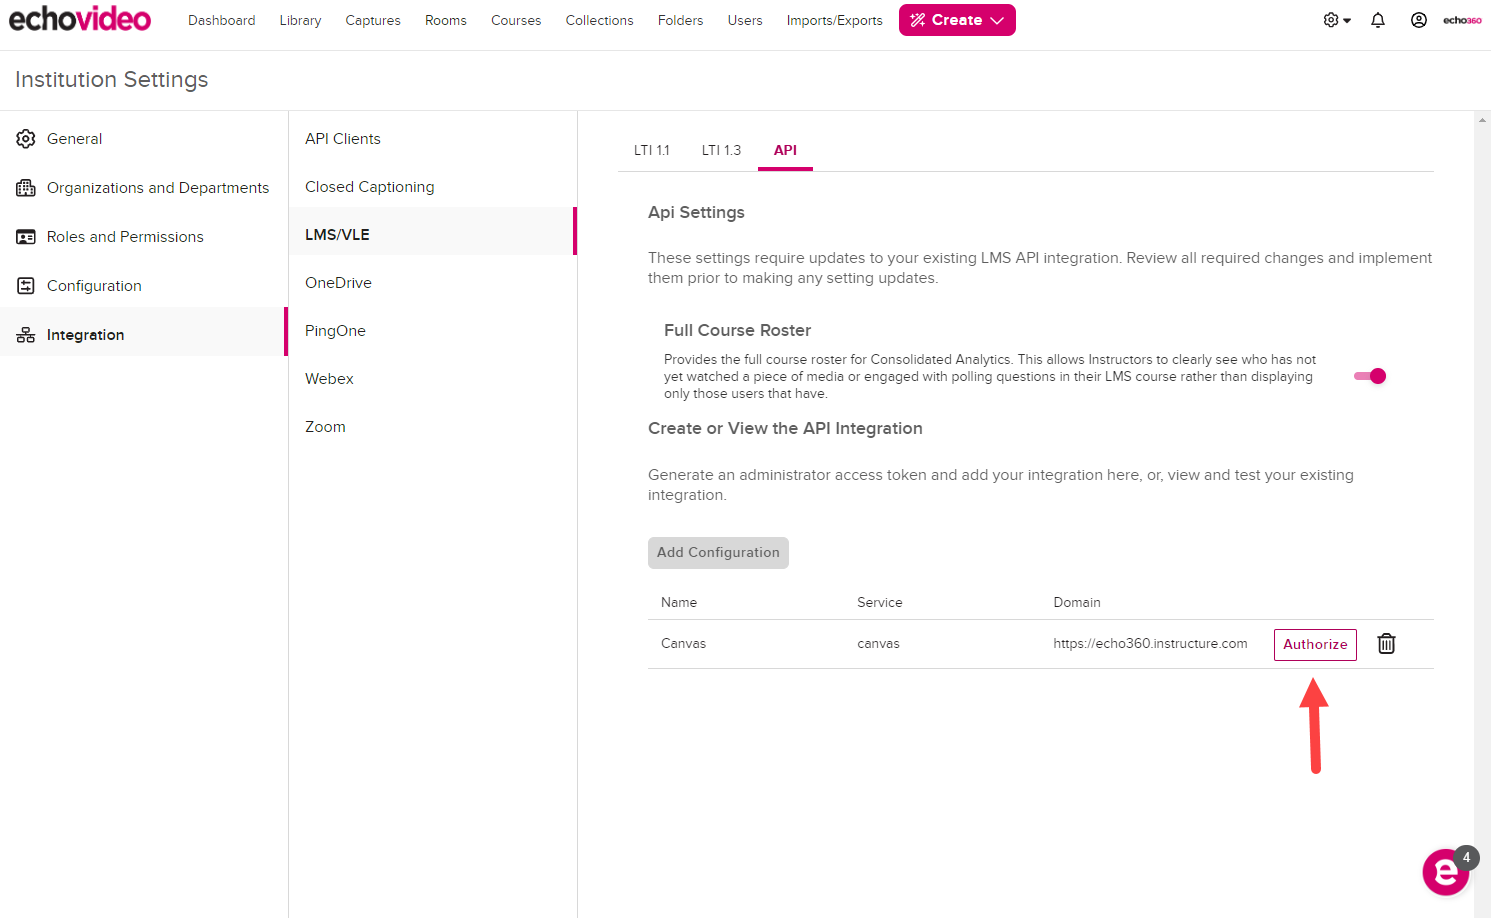Open the Create dropdown button
The height and width of the screenshot is (918, 1491).
[957, 20]
